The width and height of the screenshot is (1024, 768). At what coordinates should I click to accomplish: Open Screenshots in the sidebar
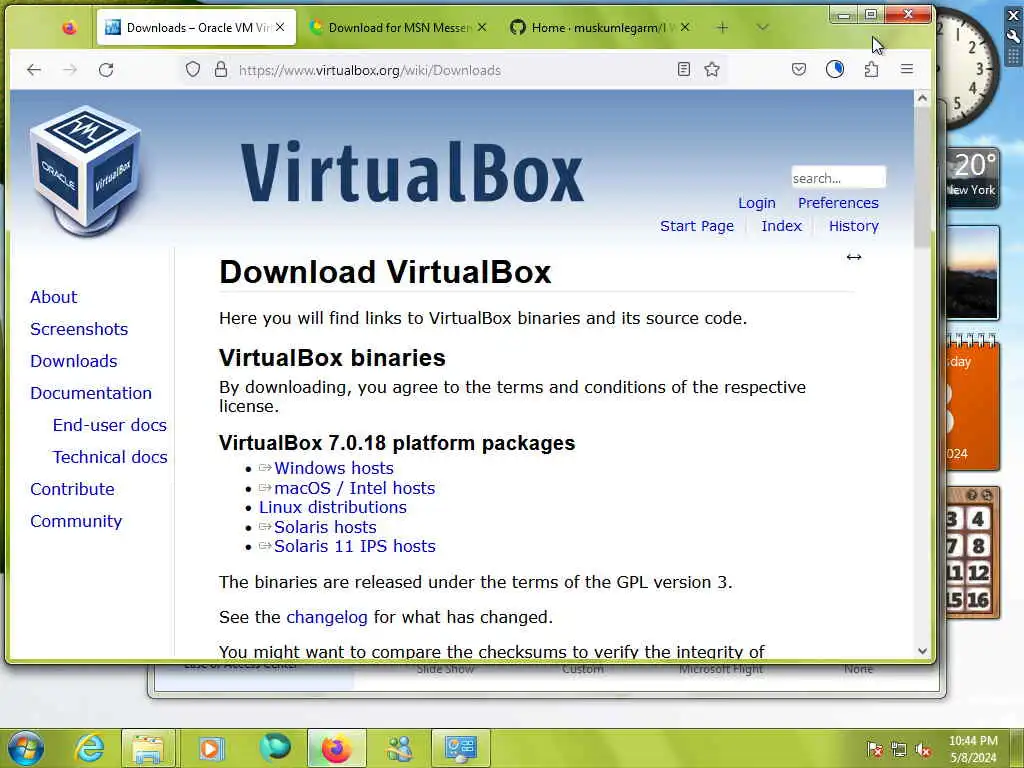pos(79,329)
